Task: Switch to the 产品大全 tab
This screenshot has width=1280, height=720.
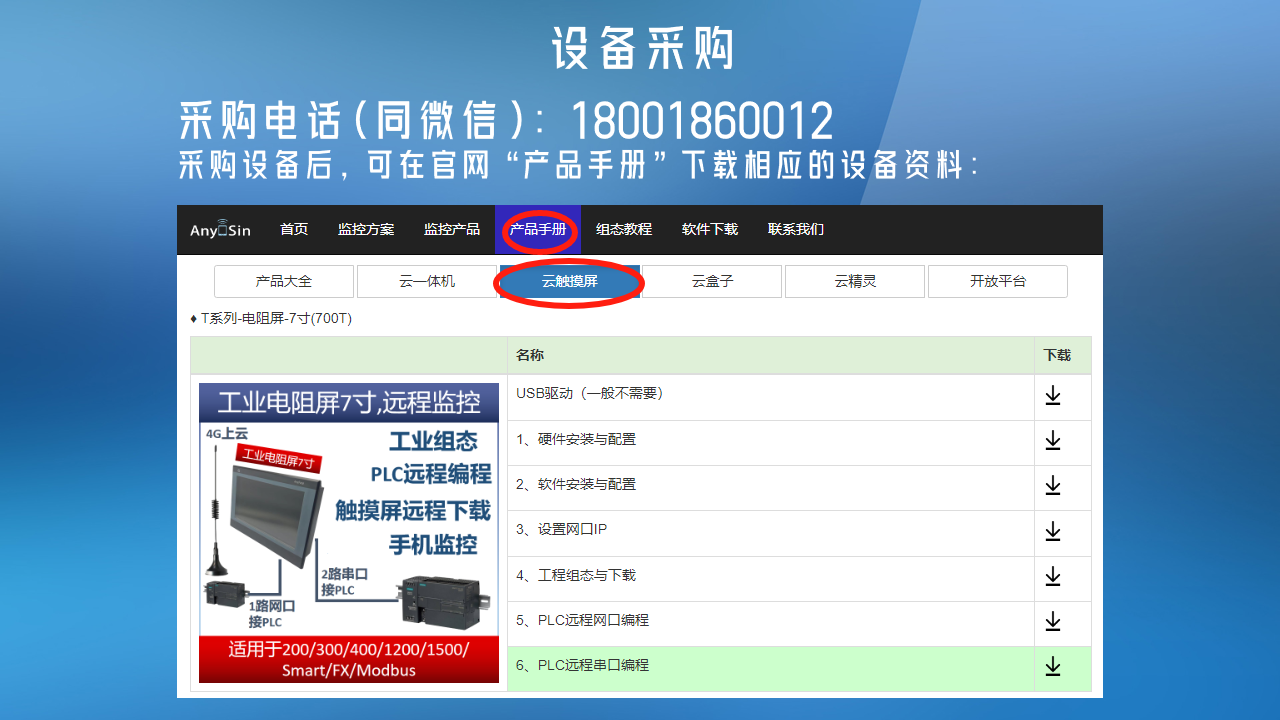Action: pos(284,282)
